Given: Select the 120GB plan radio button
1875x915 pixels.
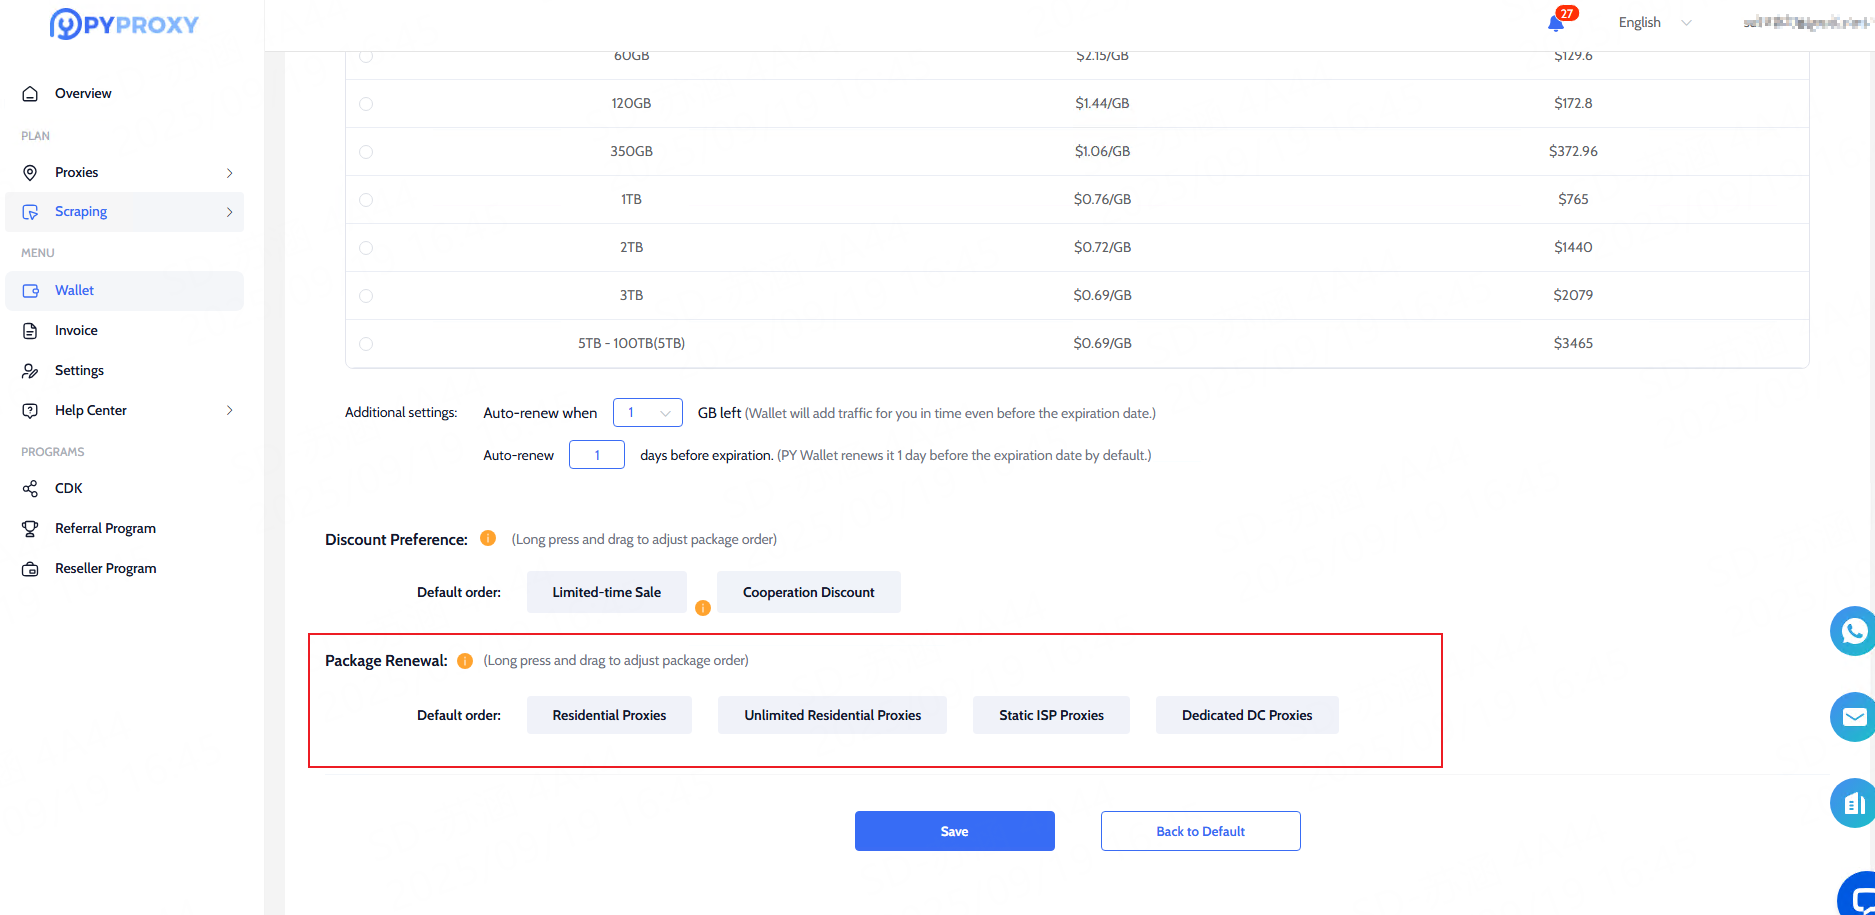Looking at the screenshot, I should coord(366,104).
